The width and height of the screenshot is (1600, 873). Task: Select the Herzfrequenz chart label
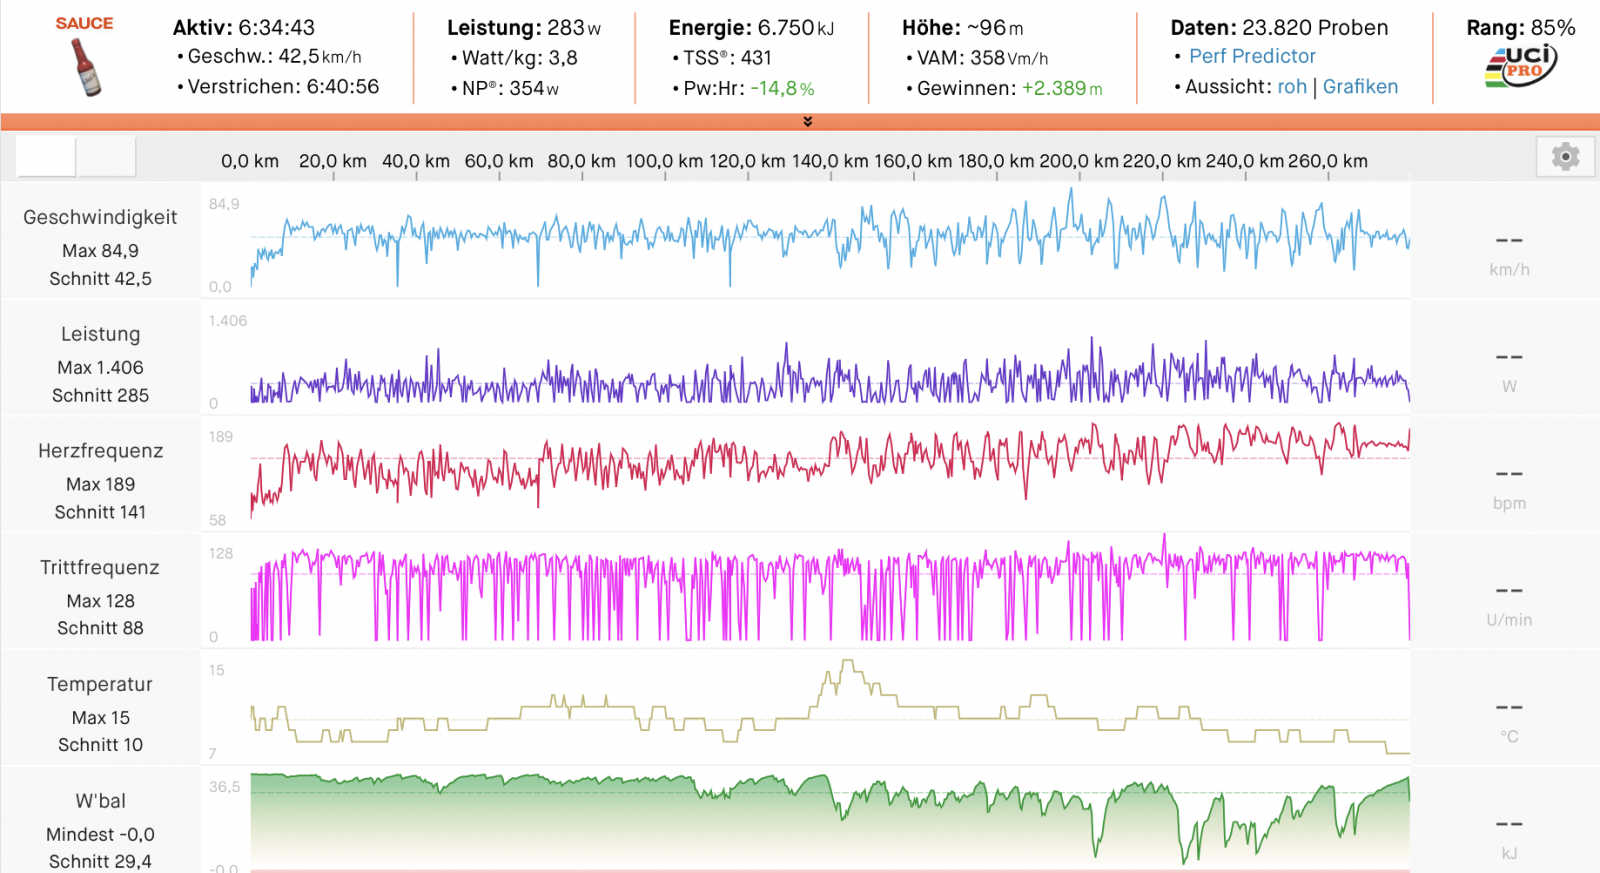100,451
